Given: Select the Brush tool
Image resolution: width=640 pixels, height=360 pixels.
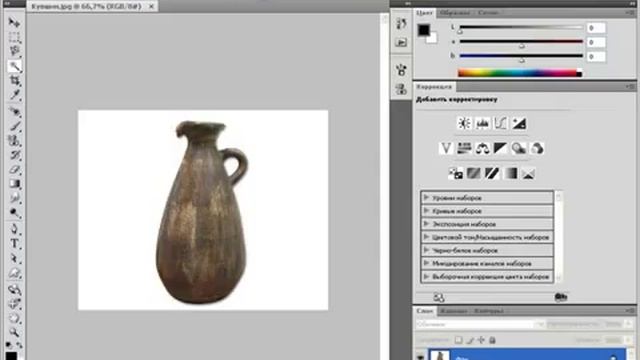Looking at the screenshot, I should (x=14, y=126).
